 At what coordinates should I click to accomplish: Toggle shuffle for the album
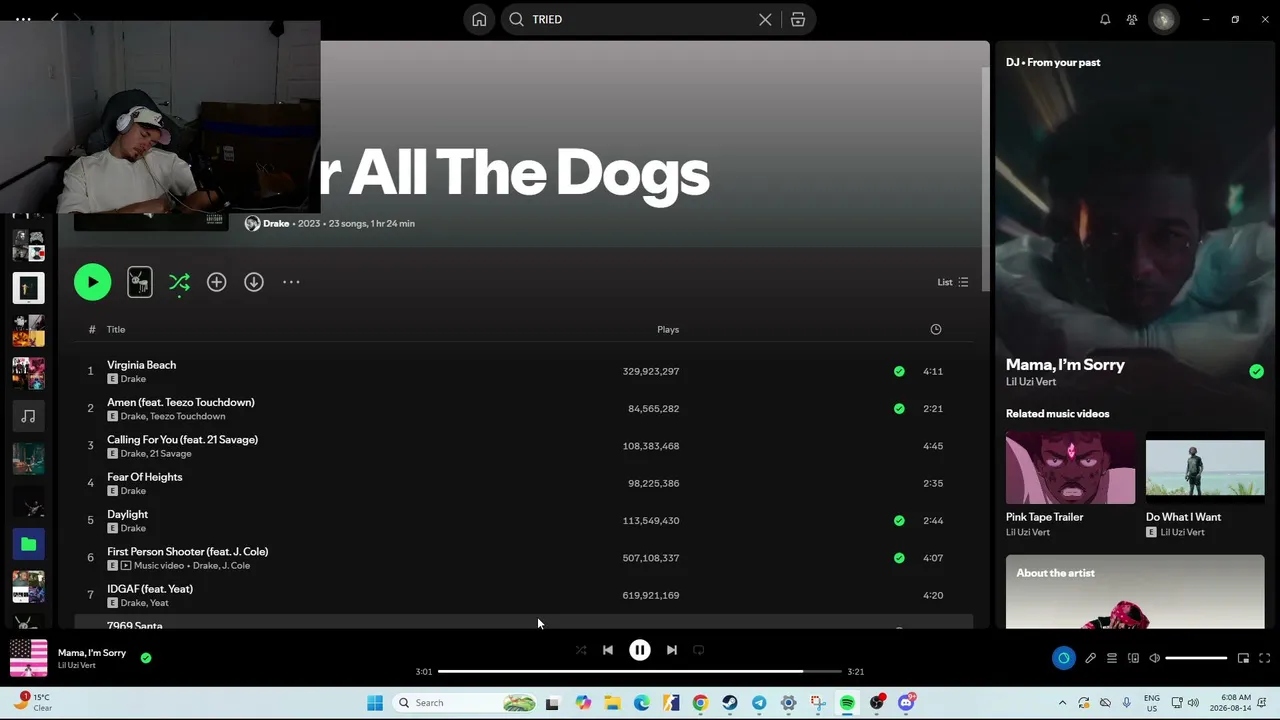coord(179,282)
